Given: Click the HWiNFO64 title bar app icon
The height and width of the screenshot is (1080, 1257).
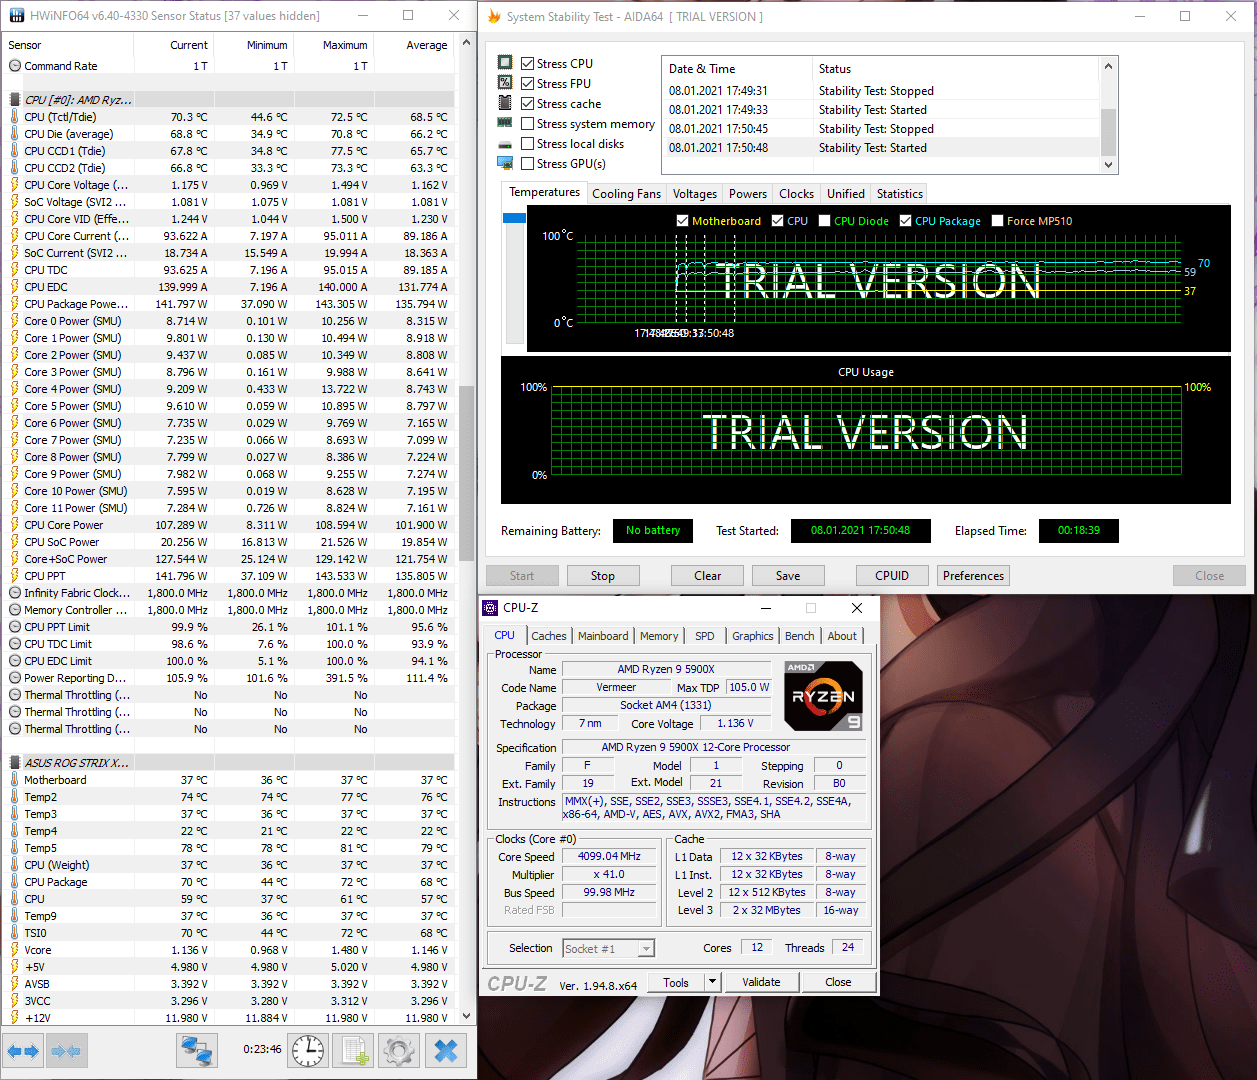Looking at the screenshot, I should coord(16,16).
